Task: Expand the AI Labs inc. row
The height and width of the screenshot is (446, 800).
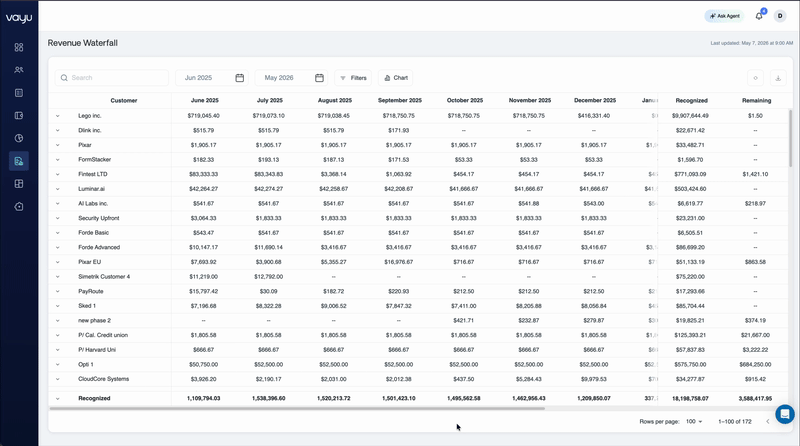Action: coord(58,204)
